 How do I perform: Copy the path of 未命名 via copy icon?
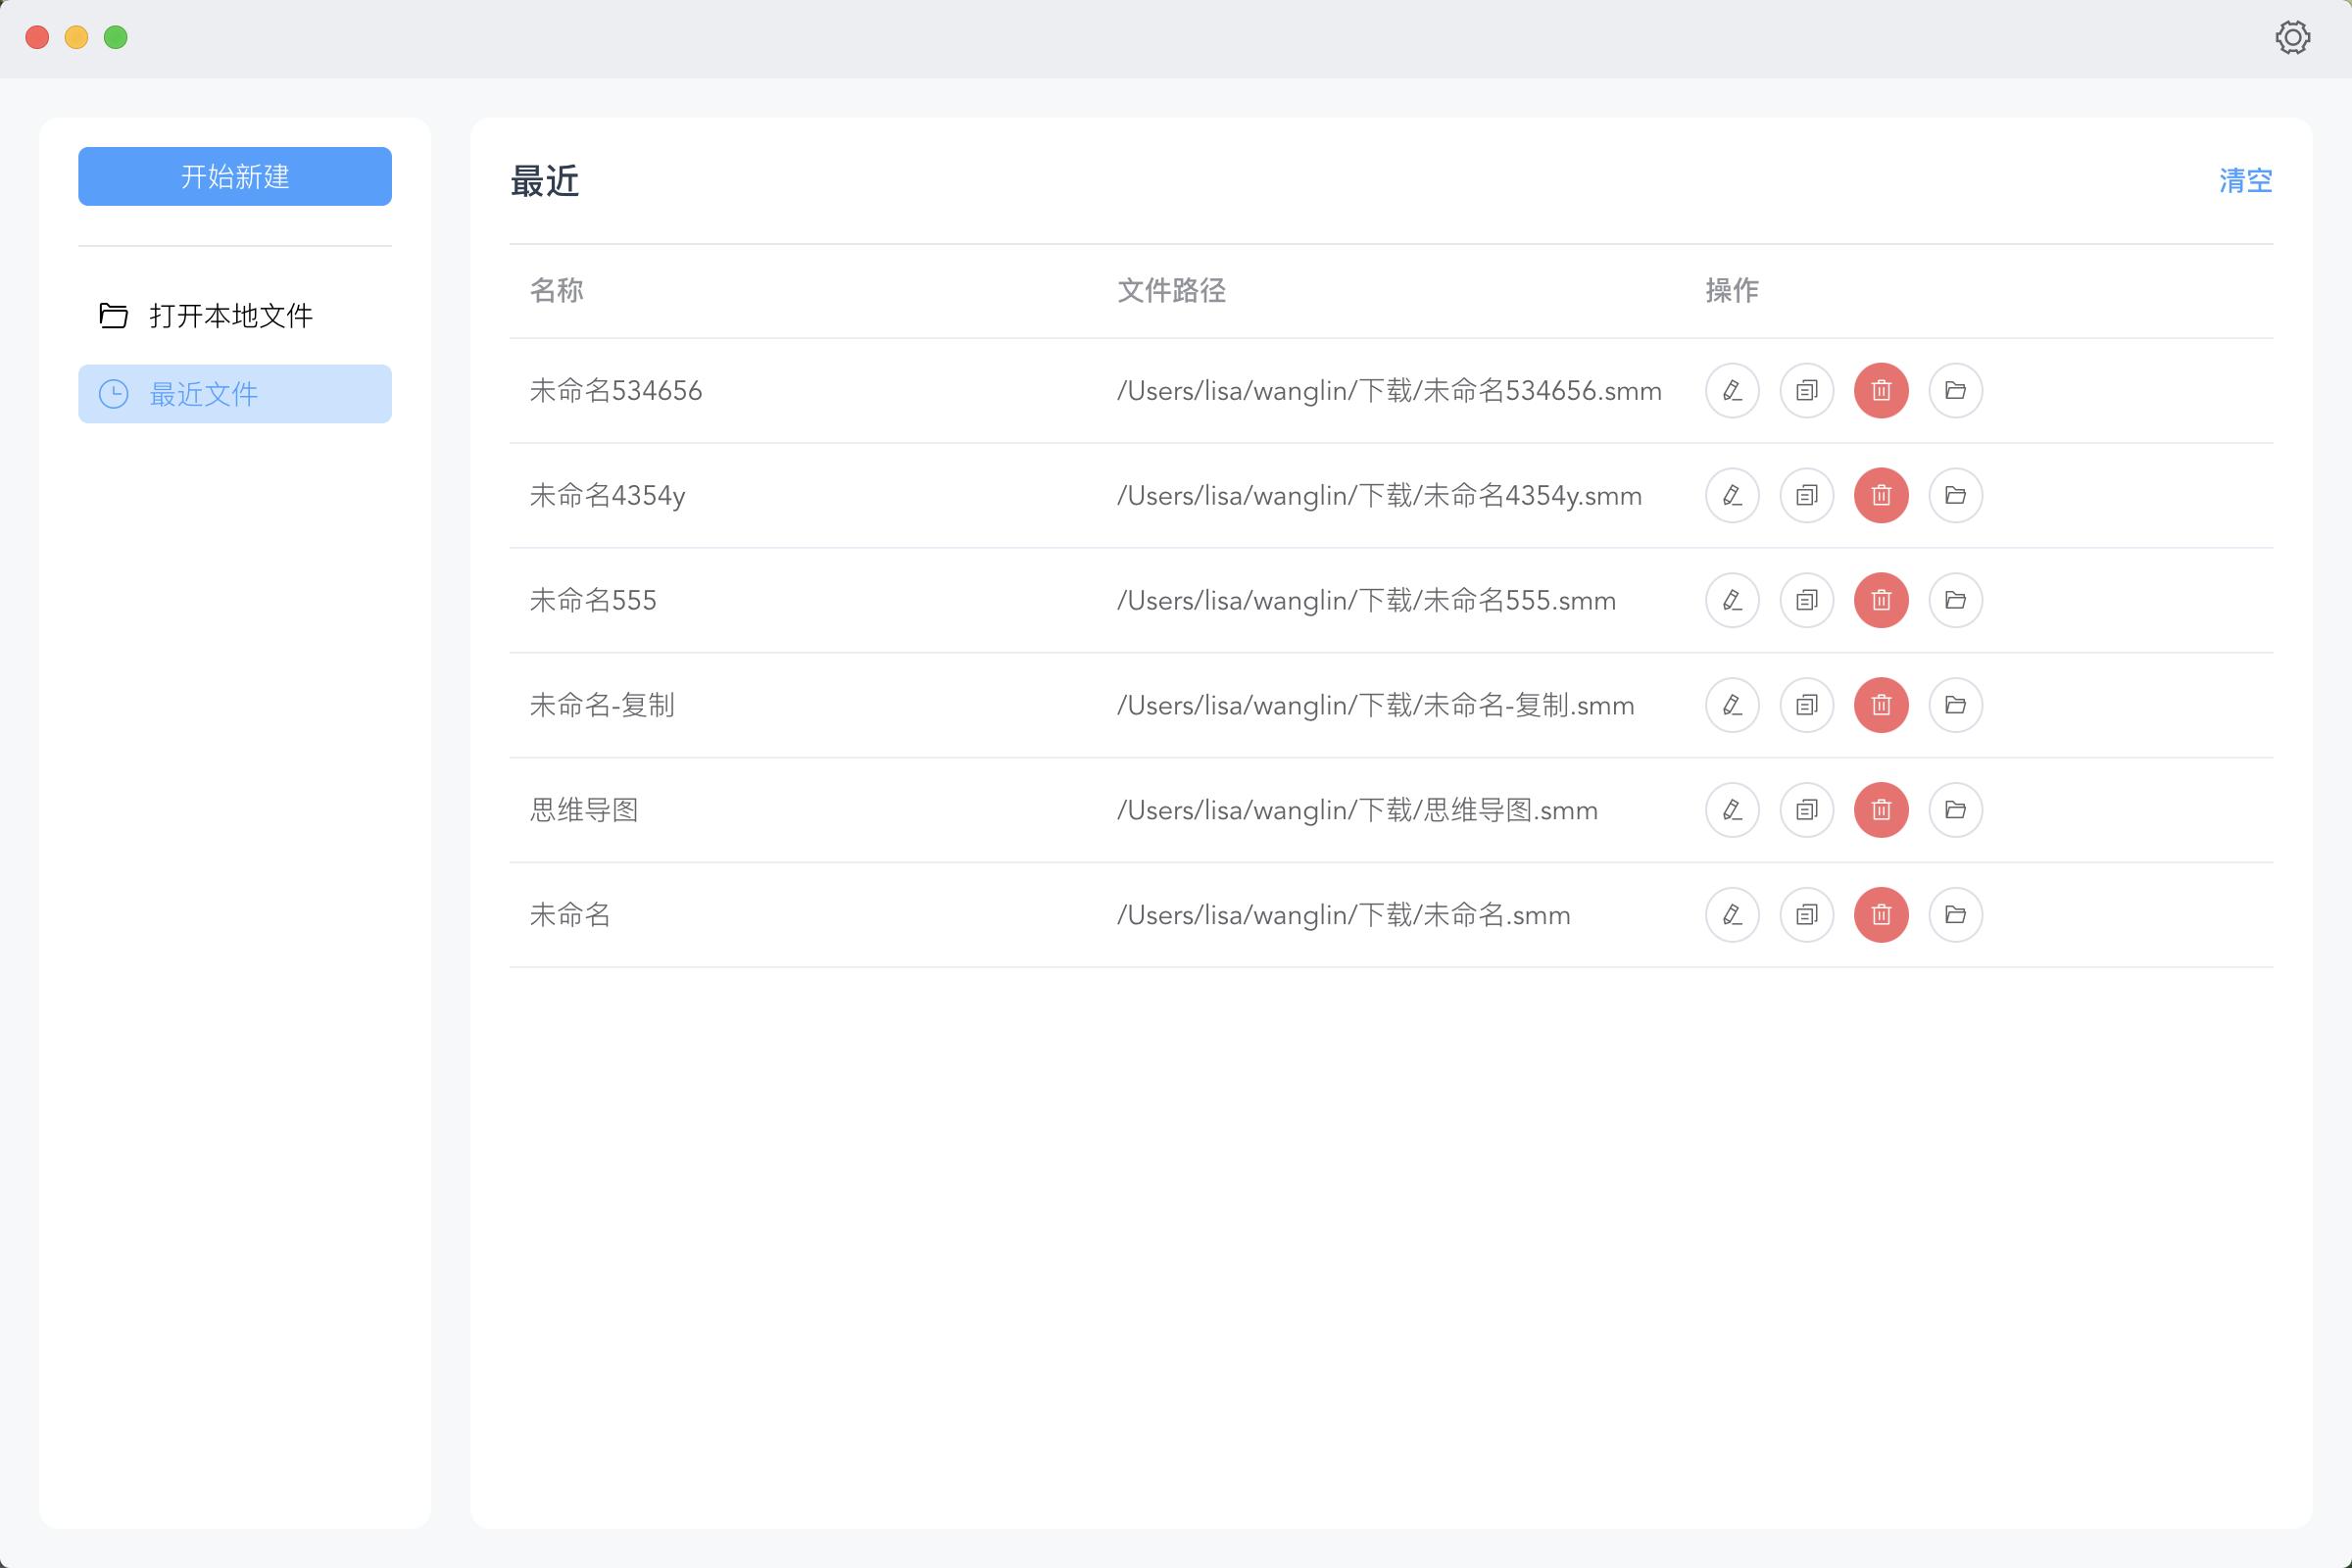click(1806, 914)
